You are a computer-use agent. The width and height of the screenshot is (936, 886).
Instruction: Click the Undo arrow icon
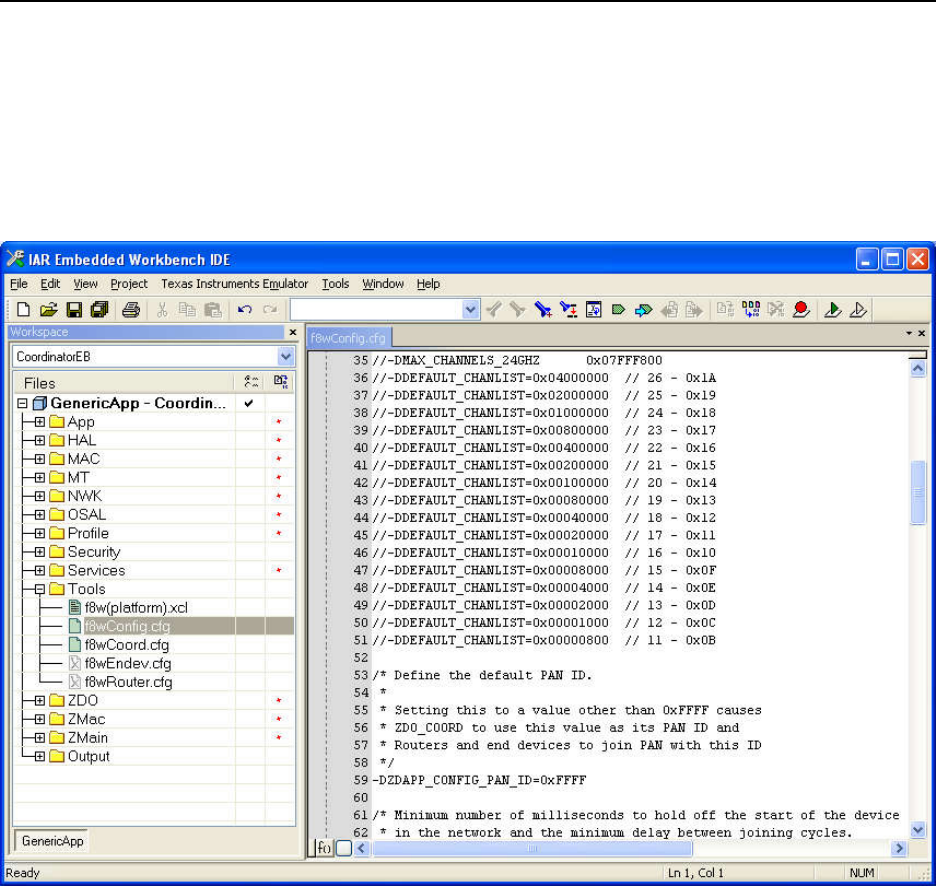243,310
